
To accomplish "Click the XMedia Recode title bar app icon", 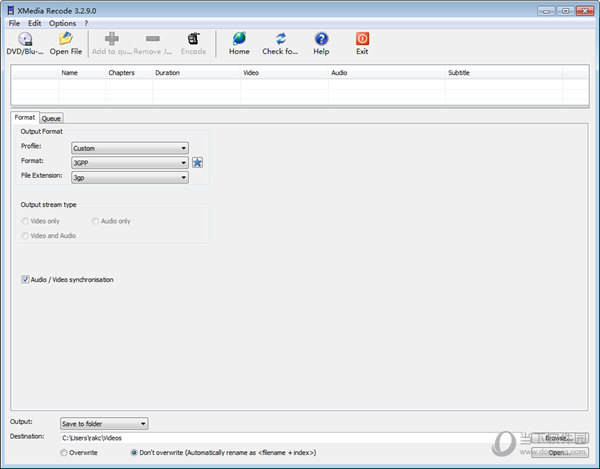I will point(11,10).
